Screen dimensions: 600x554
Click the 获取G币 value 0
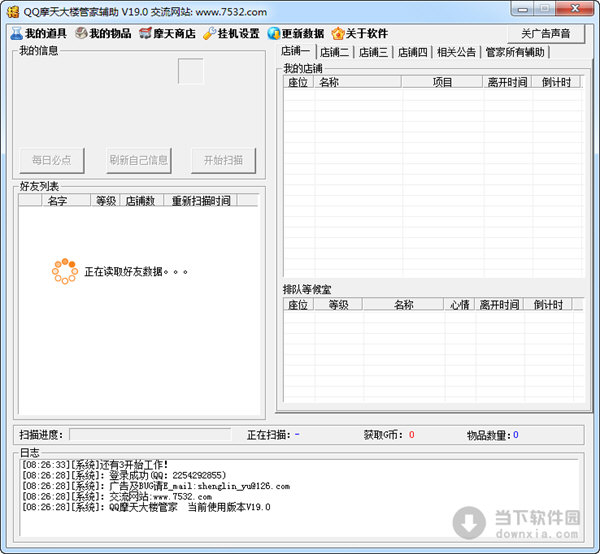tap(412, 435)
